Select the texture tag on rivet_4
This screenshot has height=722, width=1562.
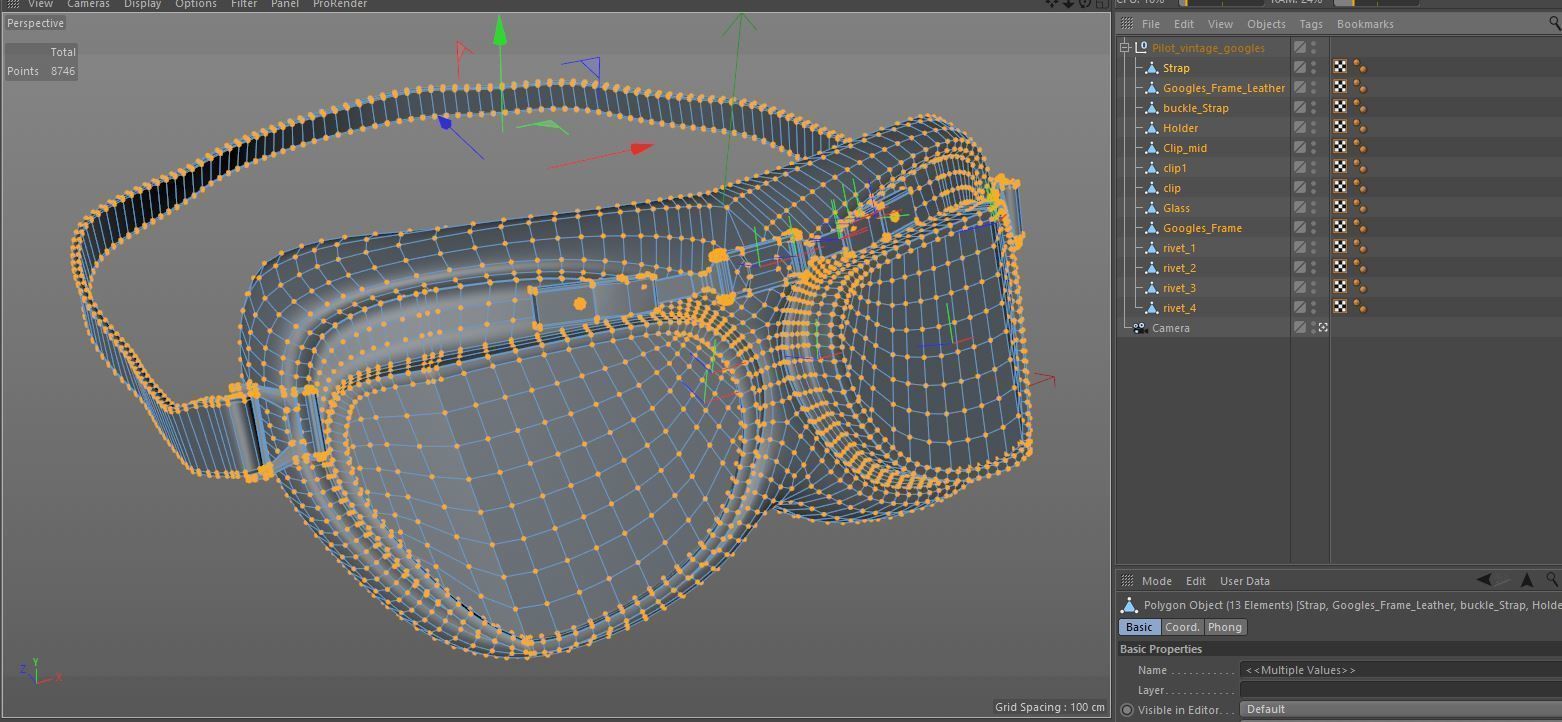point(1340,307)
